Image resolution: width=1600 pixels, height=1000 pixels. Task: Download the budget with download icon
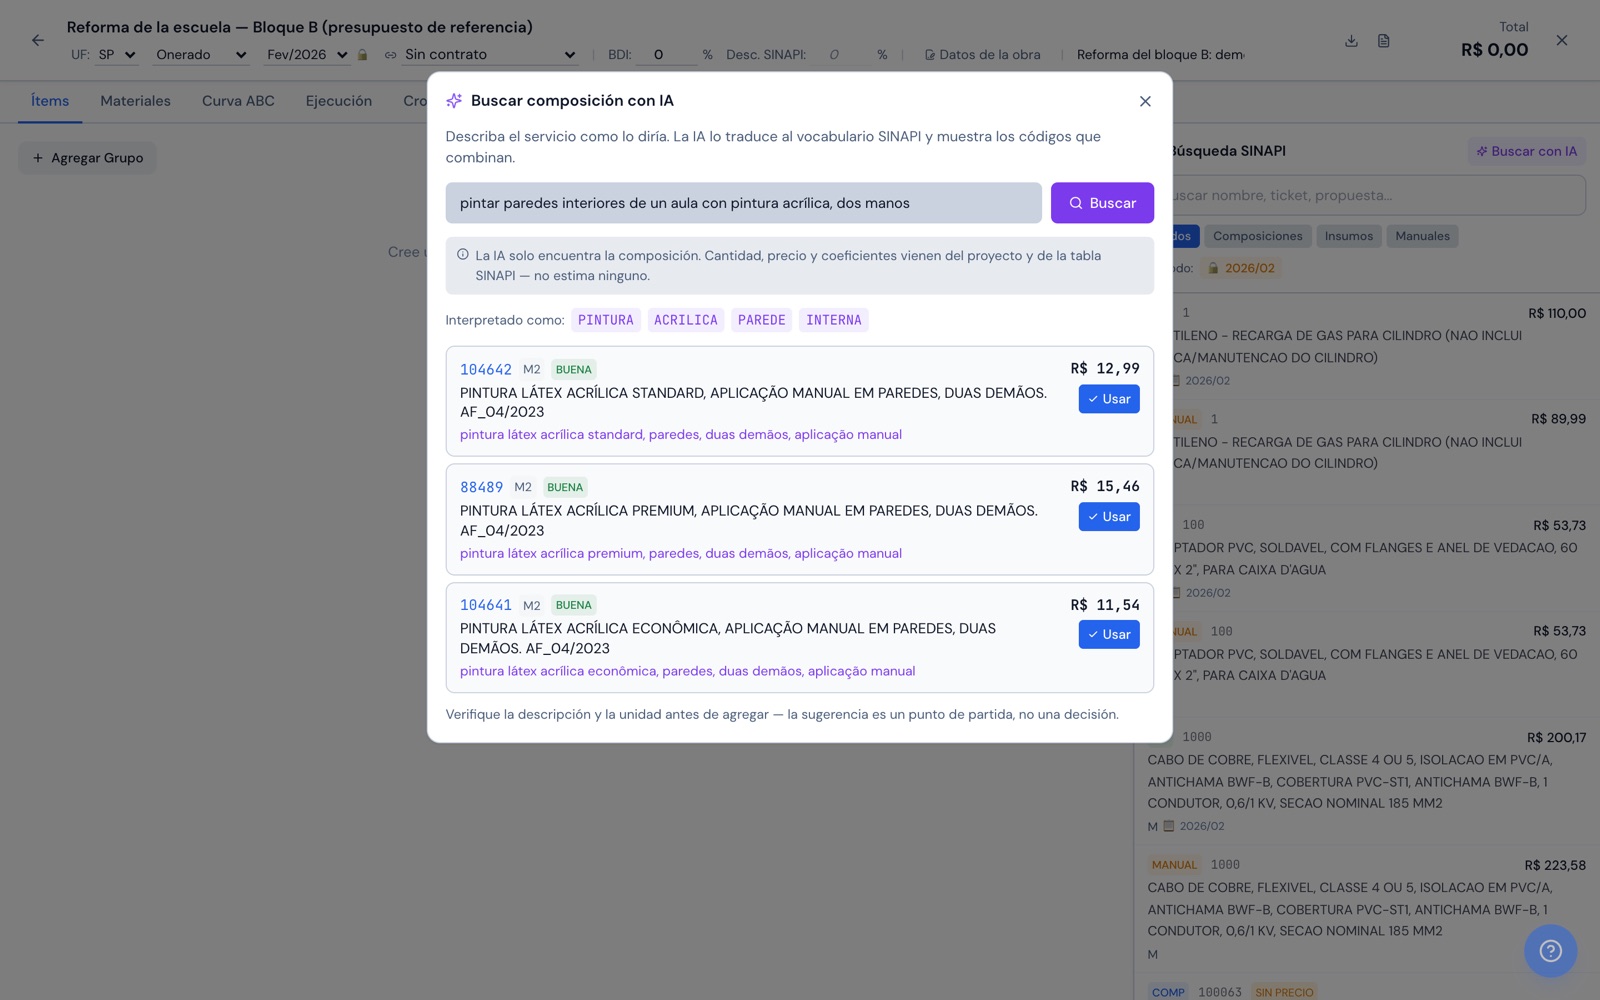pos(1351,41)
